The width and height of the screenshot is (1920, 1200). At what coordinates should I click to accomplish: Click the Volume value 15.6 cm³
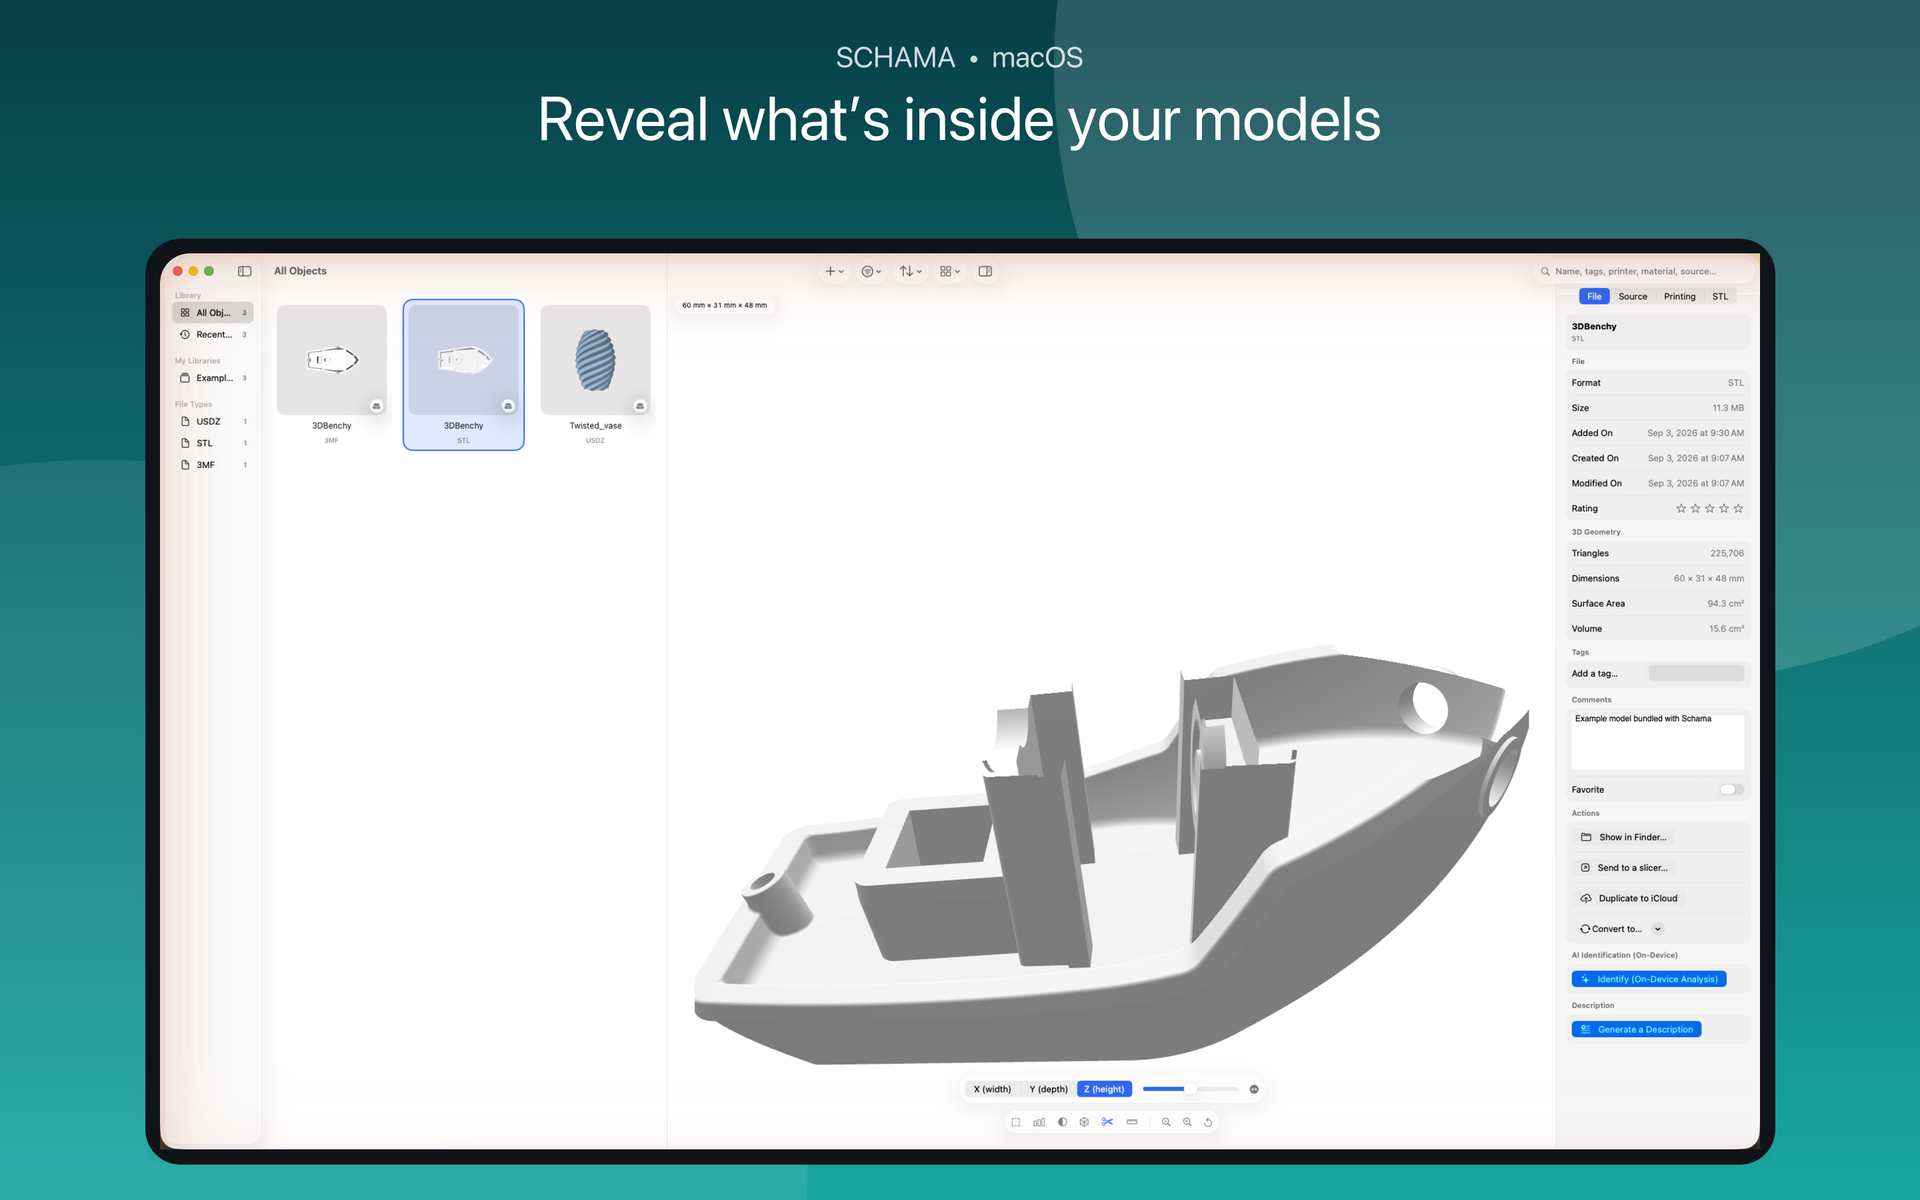click(1727, 629)
